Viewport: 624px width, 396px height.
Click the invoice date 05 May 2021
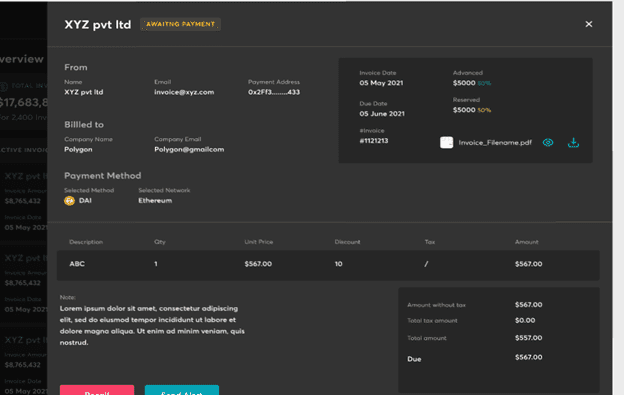click(x=381, y=83)
